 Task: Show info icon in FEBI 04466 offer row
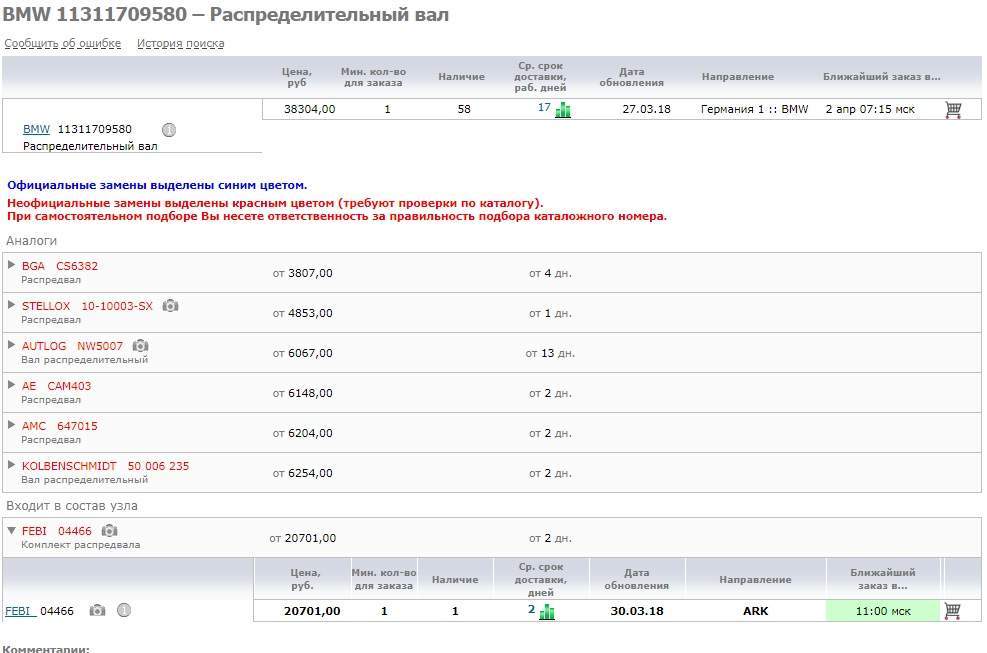pyautogui.click(x=124, y=610)
